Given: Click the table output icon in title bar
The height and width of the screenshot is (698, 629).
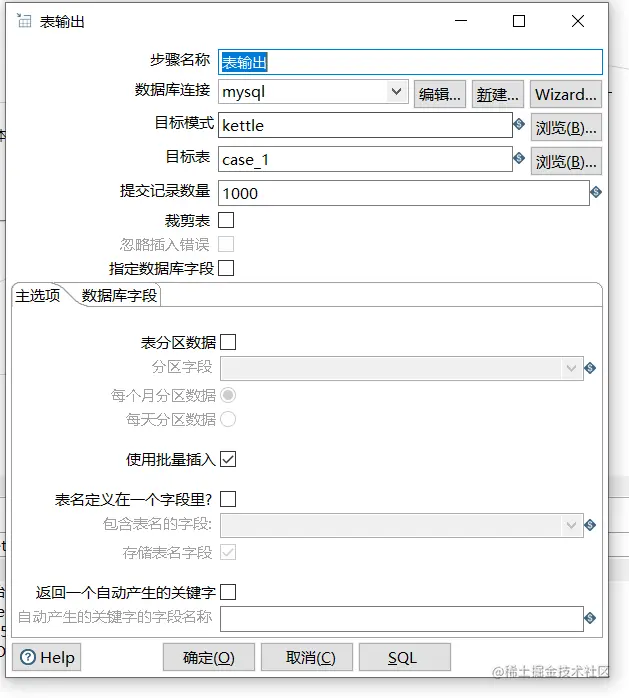Looking at the screenshot, I should point(24,20).
